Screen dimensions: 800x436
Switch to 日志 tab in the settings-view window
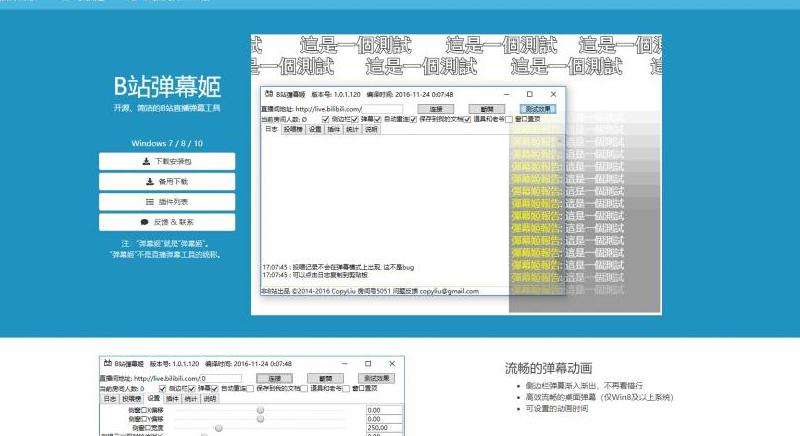tap(110, 399)
